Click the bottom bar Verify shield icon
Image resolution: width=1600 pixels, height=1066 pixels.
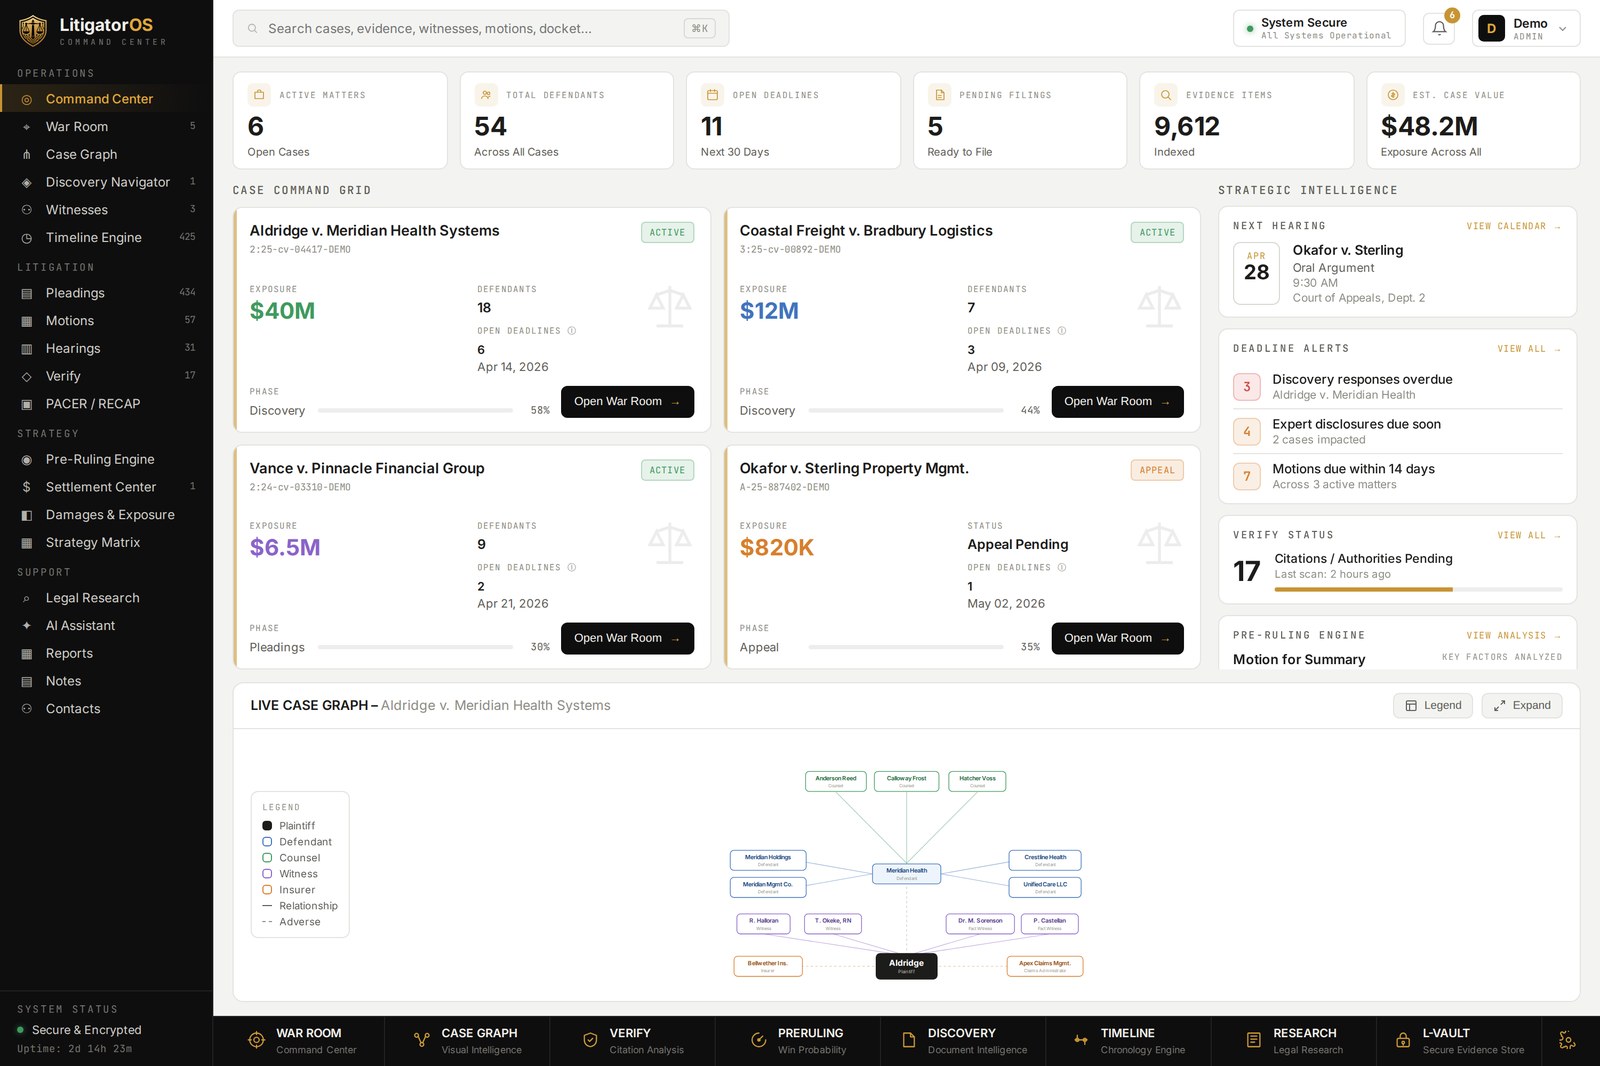[590, 1040]
